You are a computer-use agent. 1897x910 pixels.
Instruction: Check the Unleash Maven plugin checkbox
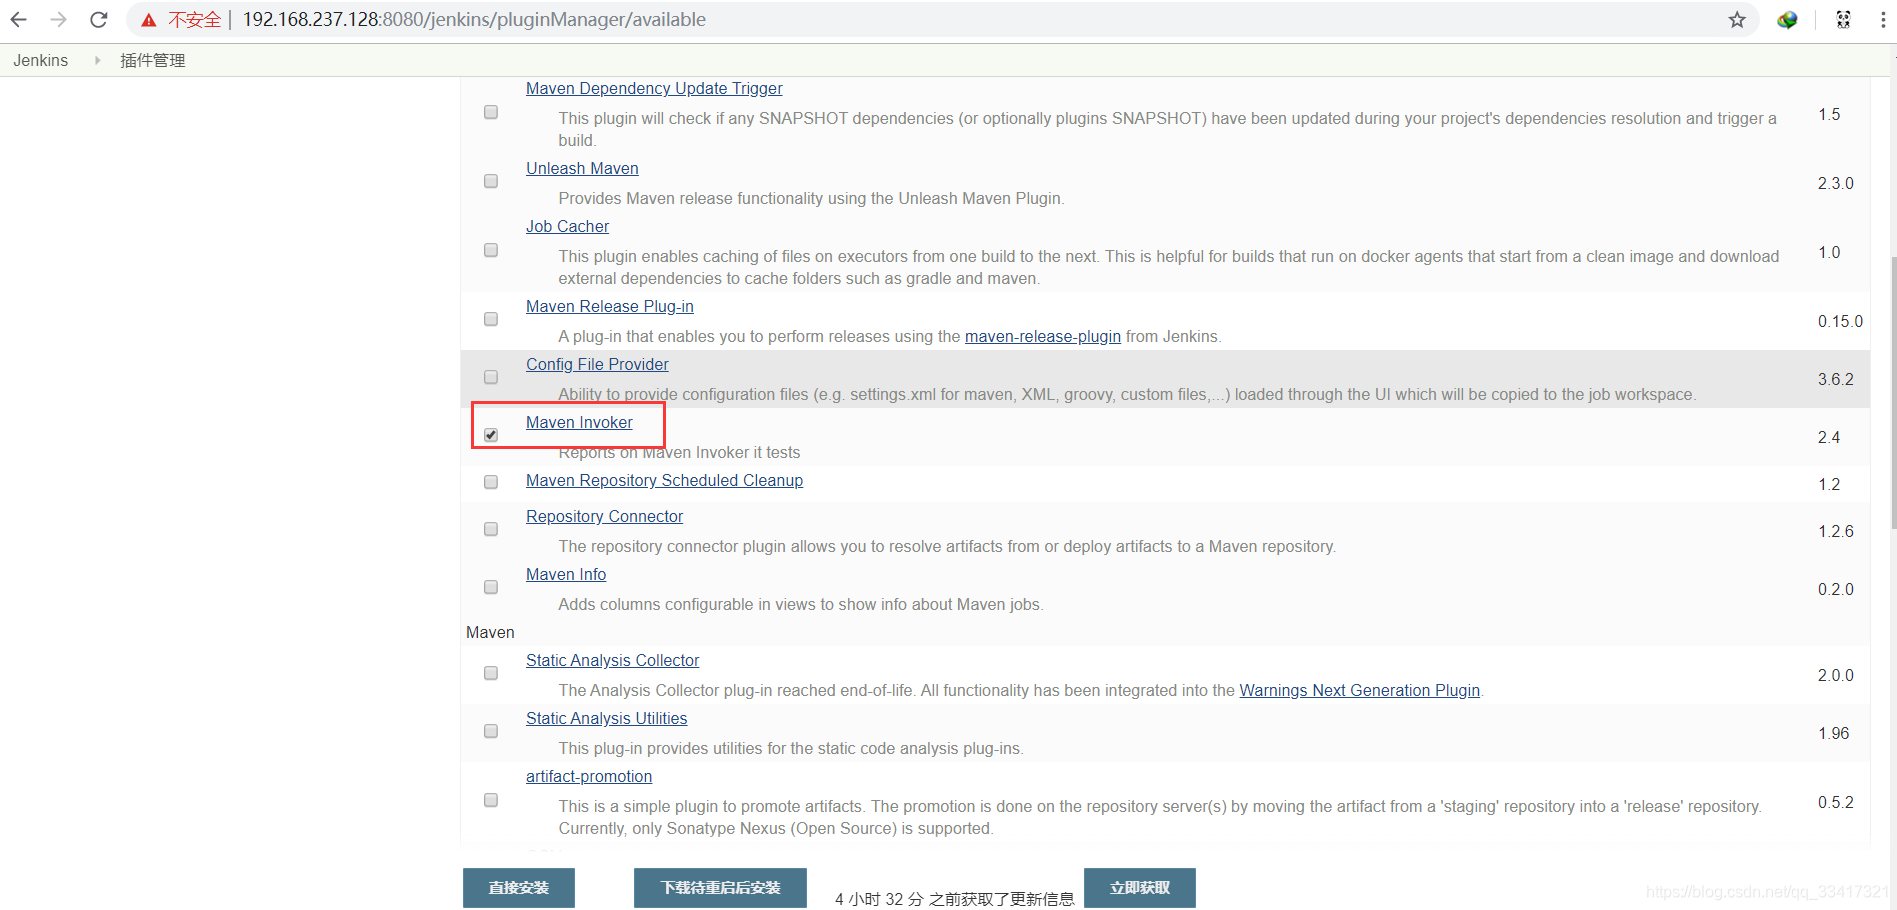(x=491, y=181)
